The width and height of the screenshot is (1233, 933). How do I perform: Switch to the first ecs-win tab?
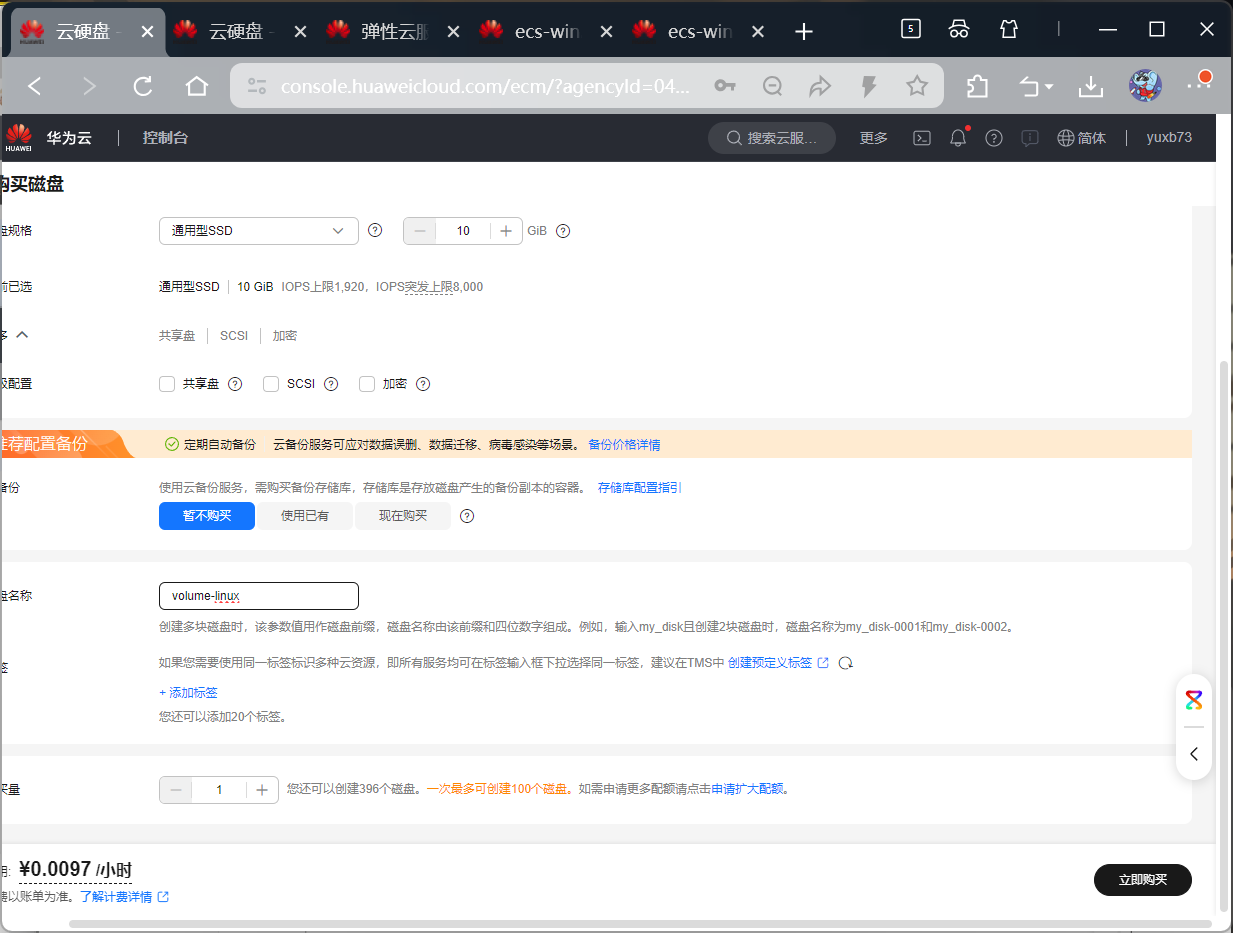[x=547, y=32]
